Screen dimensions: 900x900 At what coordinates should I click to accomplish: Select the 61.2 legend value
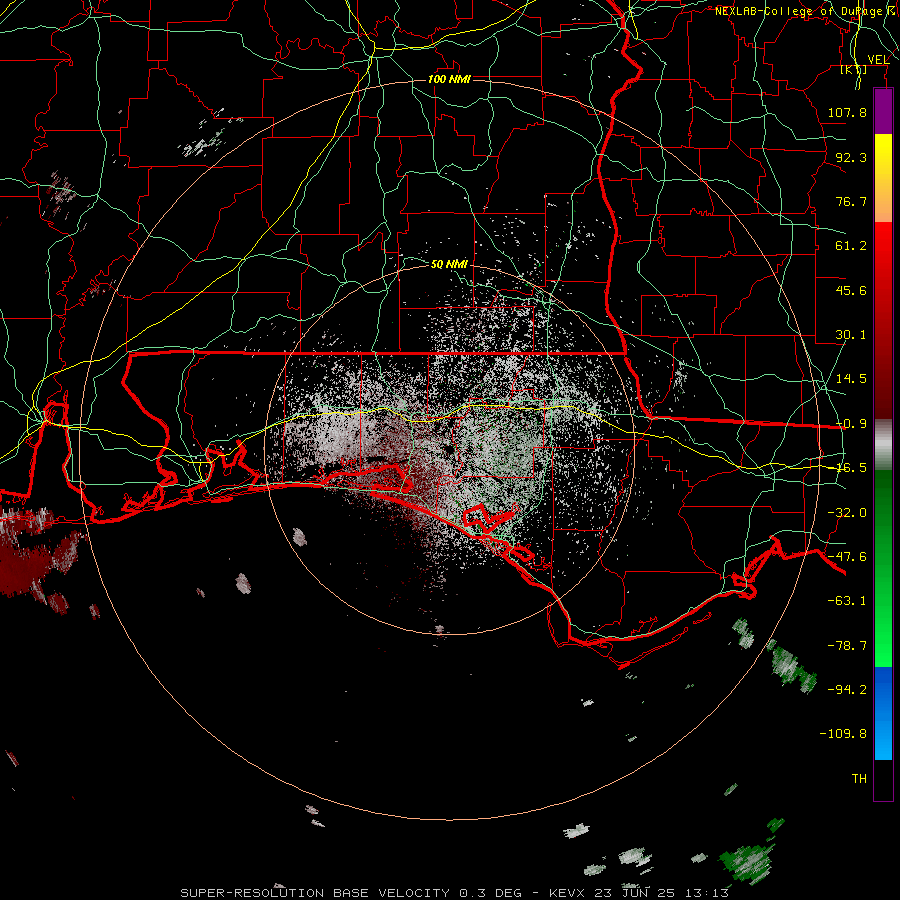pos(851,246)
